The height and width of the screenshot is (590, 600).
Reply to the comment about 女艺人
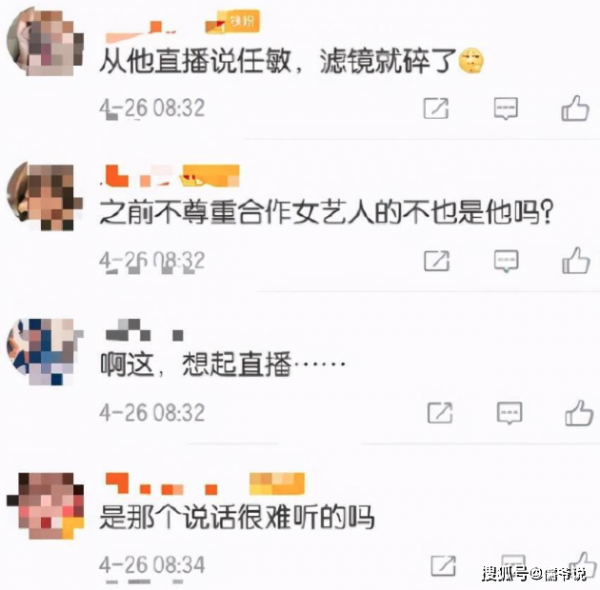(x=506, y=261)
